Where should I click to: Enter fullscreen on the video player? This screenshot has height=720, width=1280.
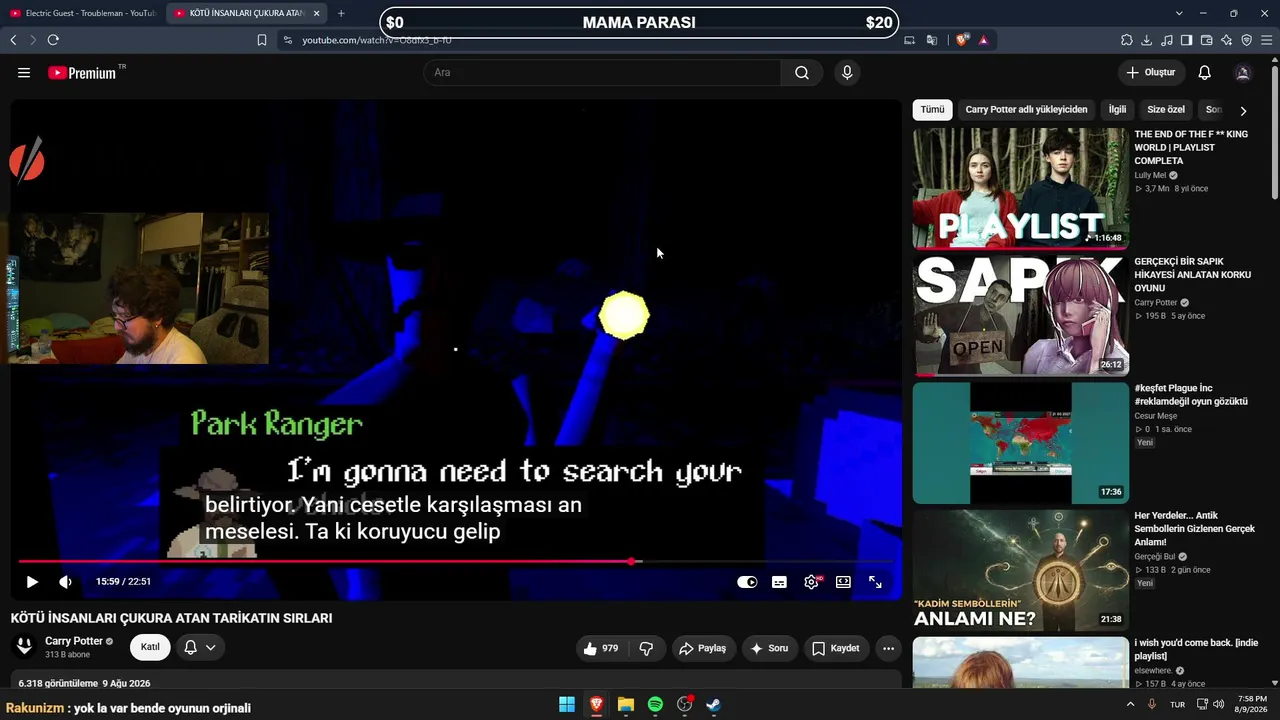875,582
